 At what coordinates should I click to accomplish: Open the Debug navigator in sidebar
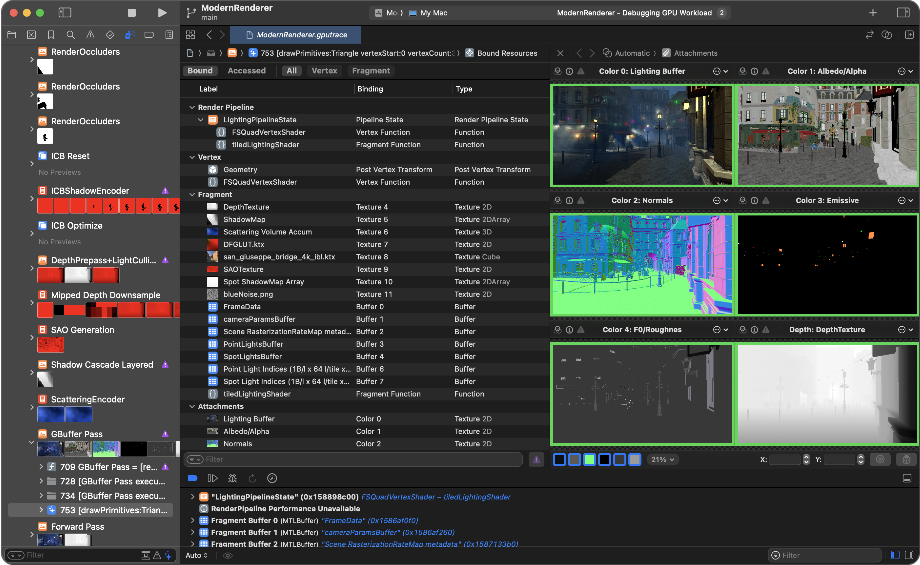[130, 35]
